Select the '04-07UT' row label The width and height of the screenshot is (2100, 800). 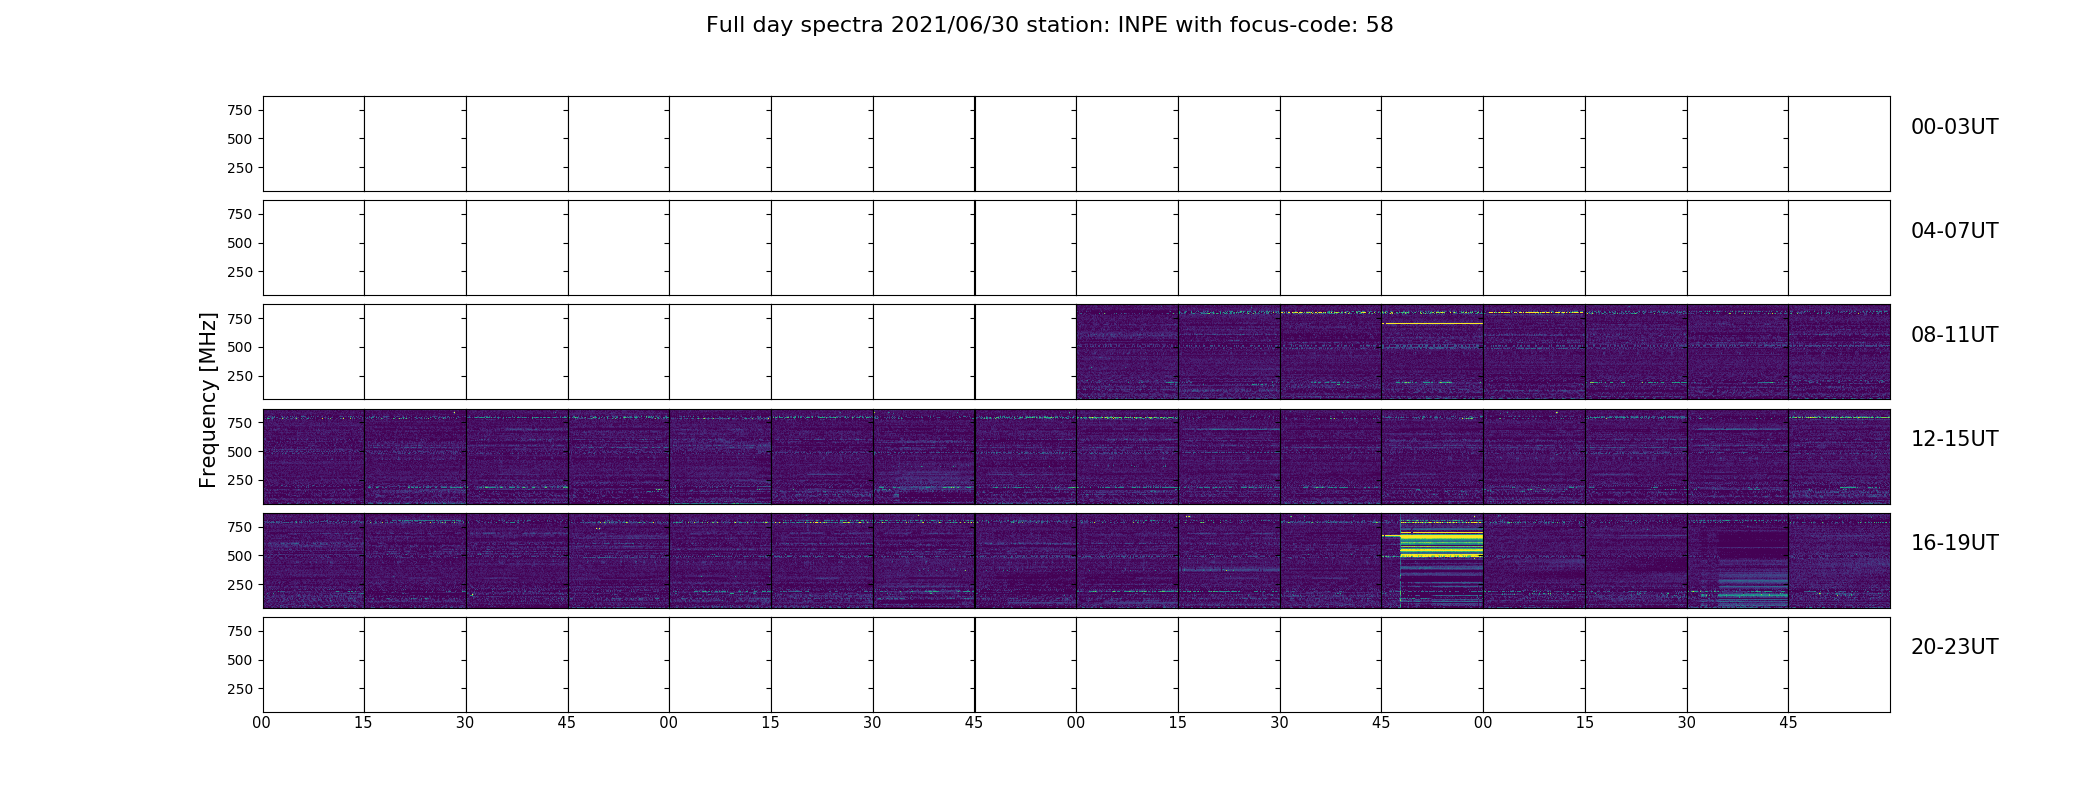[1954, 231]
